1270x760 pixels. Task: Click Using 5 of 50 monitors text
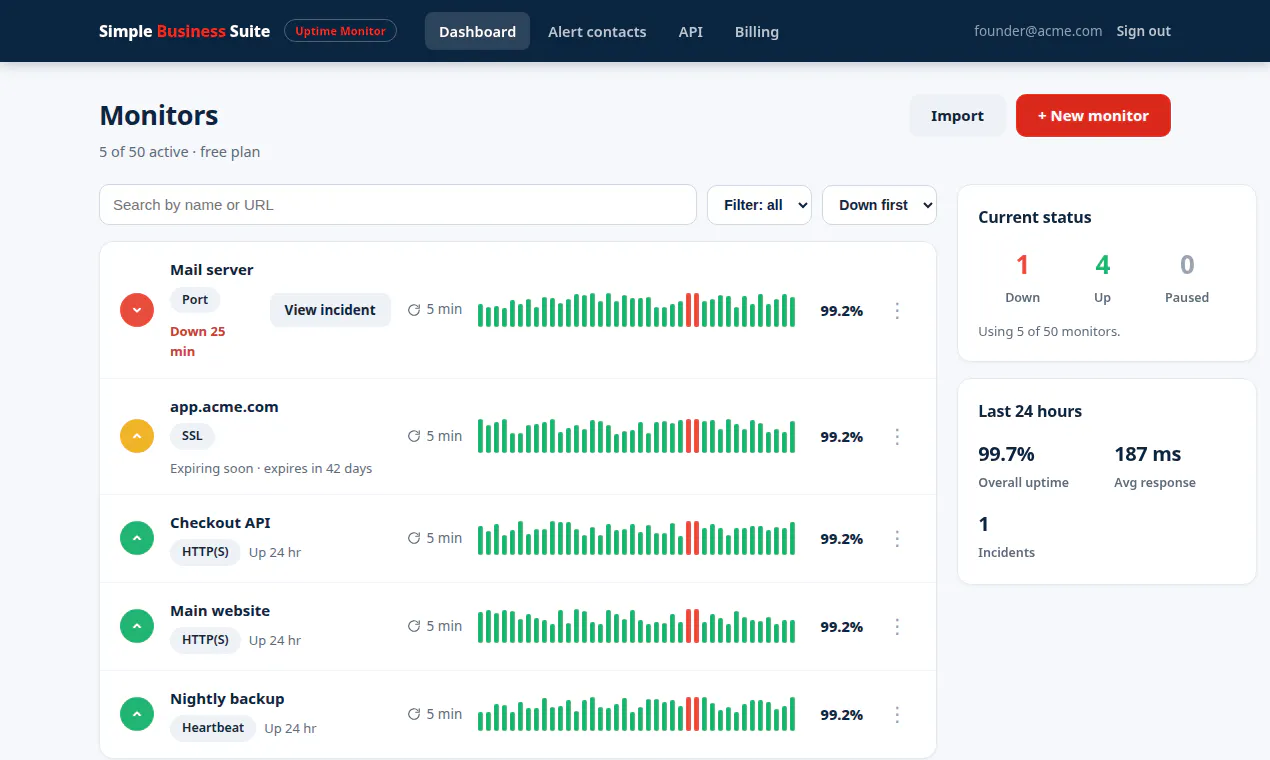[1049, 331]
